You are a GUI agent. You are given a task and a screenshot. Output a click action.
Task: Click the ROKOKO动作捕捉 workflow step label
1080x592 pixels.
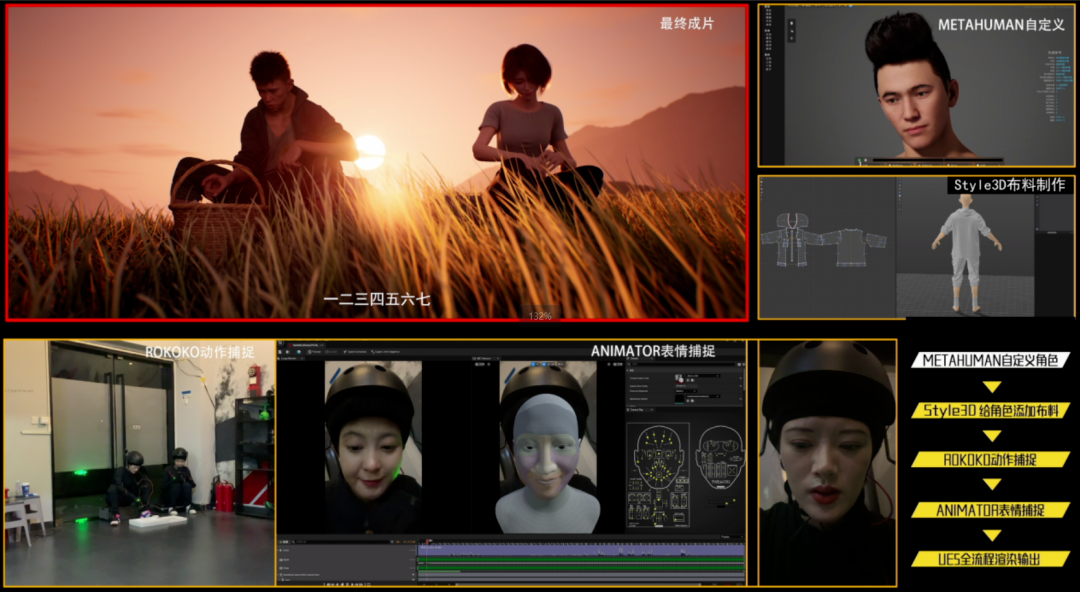(991, 460)
